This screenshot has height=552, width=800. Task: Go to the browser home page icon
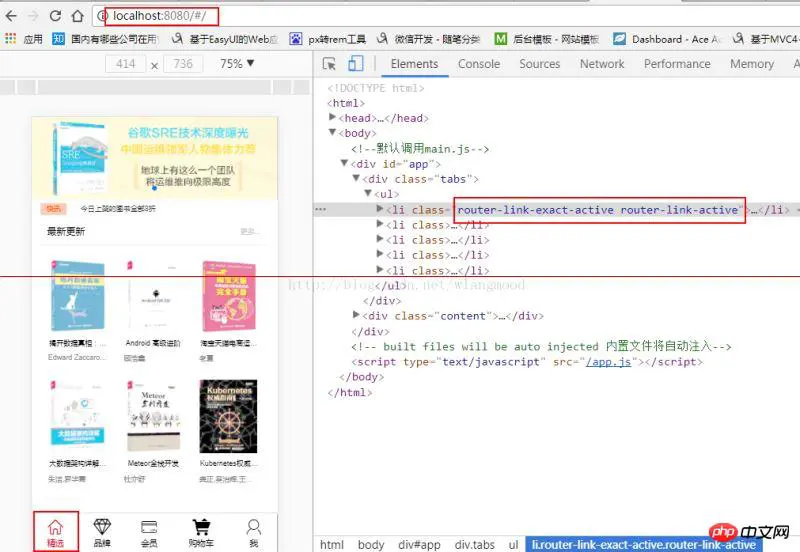77,16
